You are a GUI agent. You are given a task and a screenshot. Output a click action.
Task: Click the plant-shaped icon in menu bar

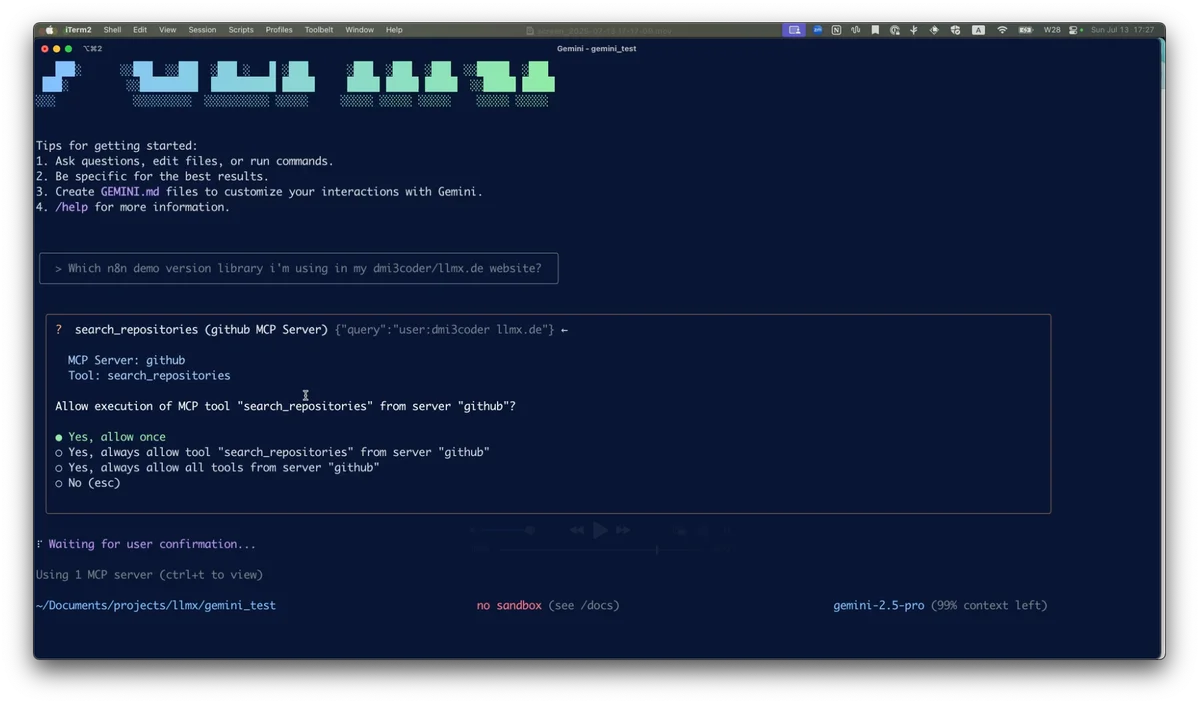914,30
